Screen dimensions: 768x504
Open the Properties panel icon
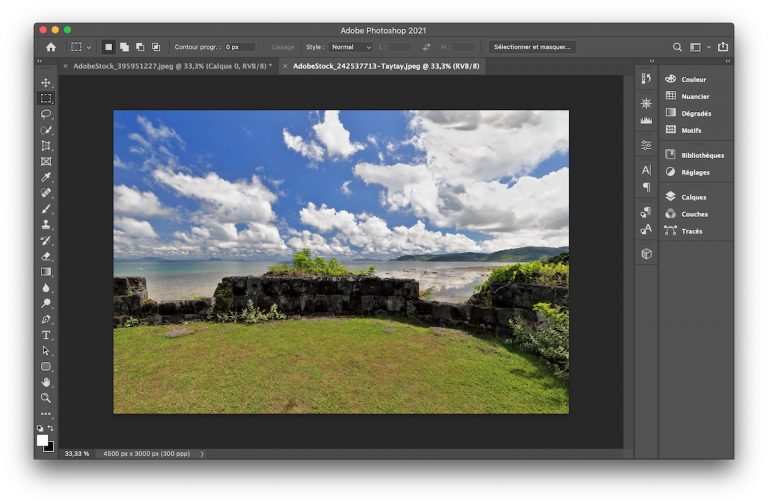[x=646, y=103]
